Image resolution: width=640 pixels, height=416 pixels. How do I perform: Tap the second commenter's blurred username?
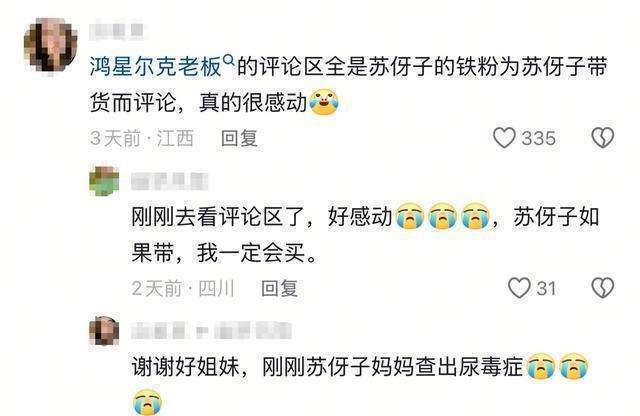(x=169, y=181)
